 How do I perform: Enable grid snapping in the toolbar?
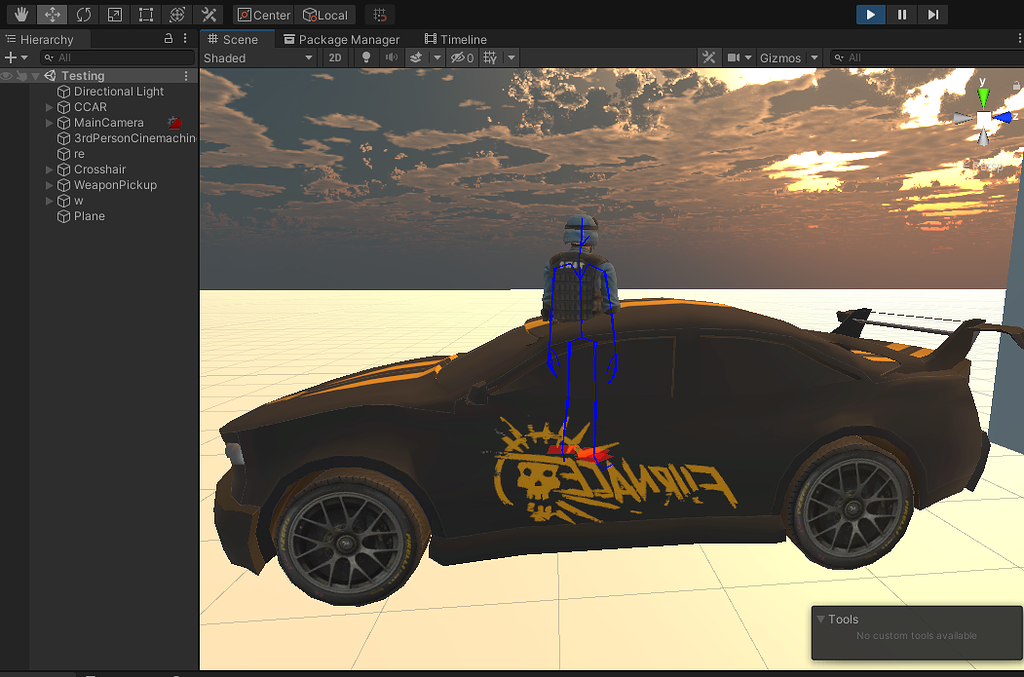coord(381,14)
